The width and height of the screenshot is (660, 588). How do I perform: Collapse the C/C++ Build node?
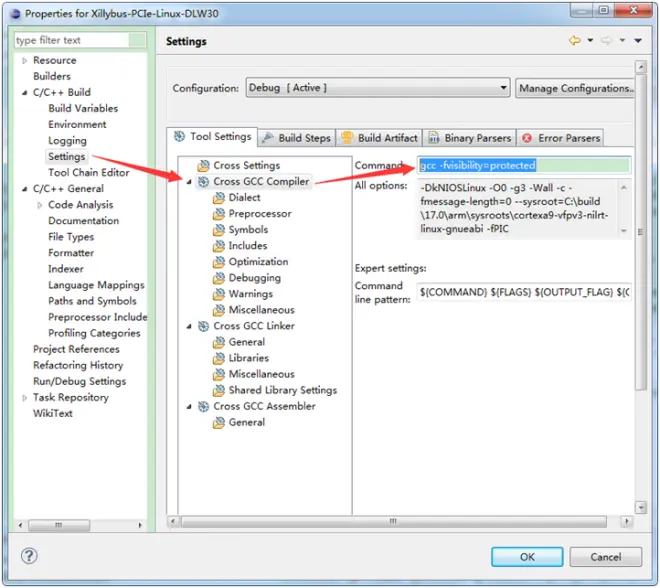(x=24, y=93)
